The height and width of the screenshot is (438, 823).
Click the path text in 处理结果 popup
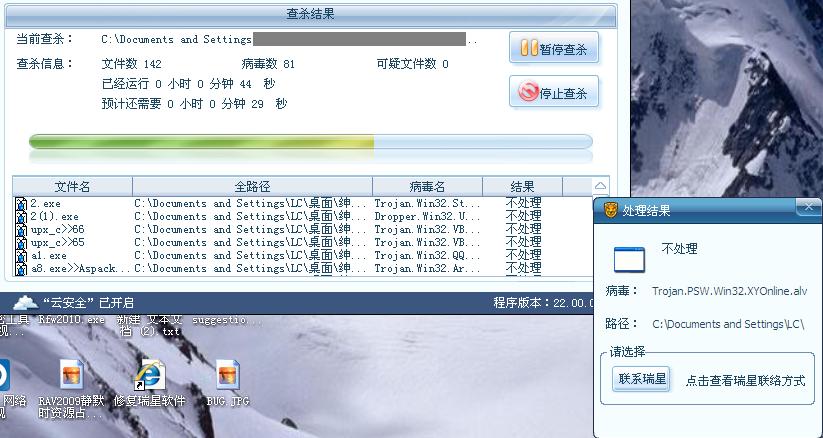(728, 324)
